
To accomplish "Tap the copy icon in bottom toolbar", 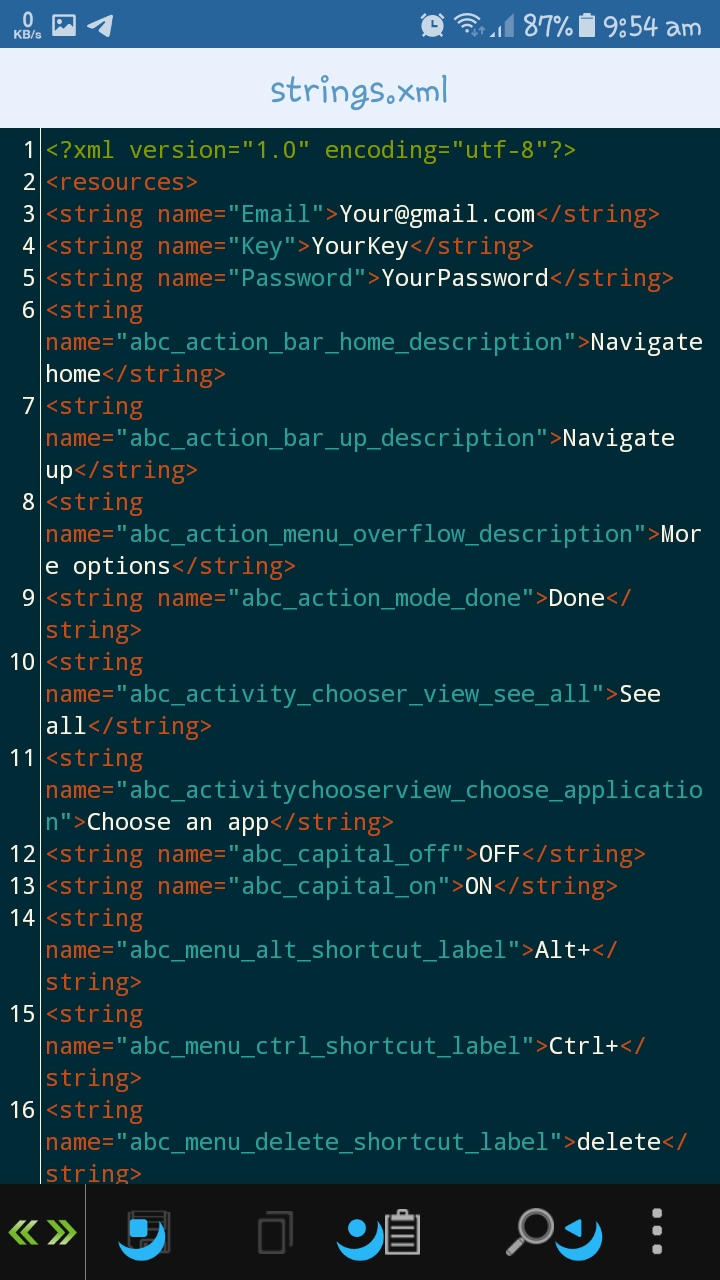I will pos(274,1233).
